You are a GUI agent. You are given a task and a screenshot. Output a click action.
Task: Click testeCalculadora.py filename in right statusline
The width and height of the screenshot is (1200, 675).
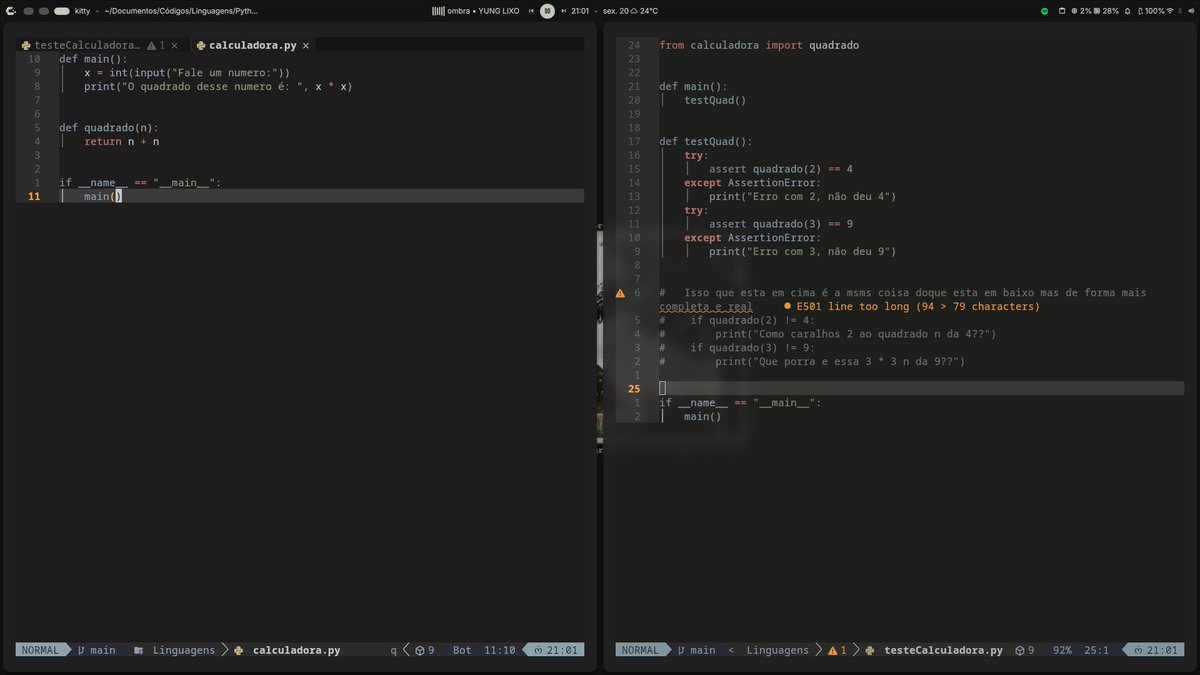943,650
